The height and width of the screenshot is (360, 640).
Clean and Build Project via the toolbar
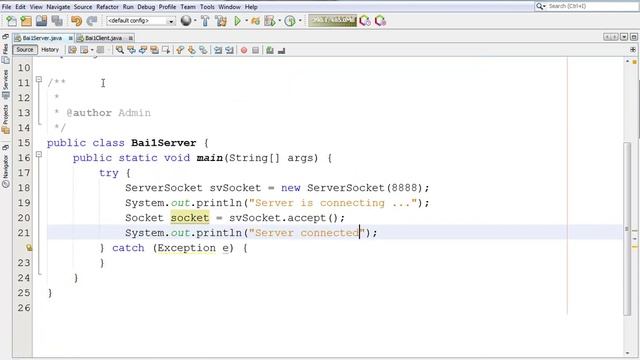tap(221, 21)
